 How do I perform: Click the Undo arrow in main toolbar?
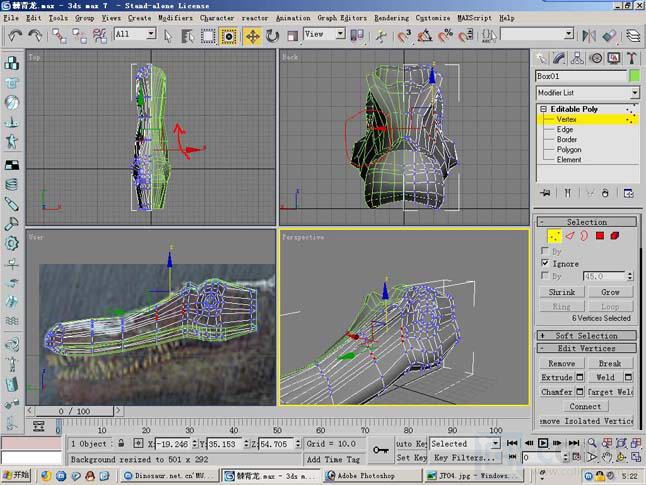pyautogui.click(x=15, y=36)
